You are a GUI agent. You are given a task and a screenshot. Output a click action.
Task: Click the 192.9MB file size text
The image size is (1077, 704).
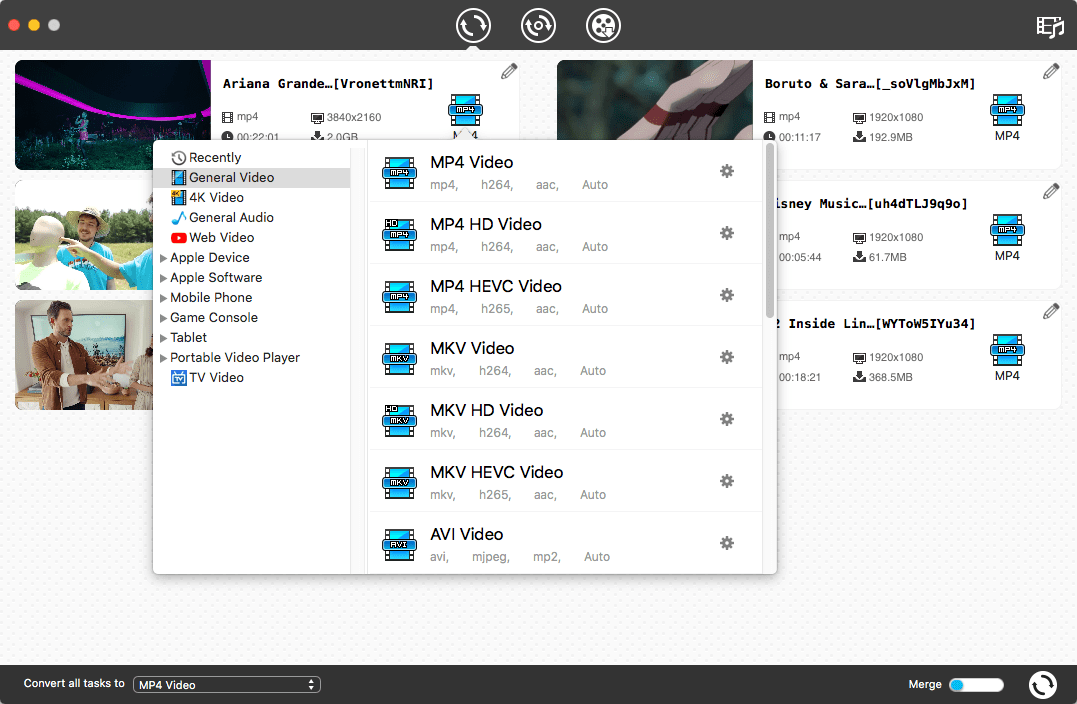[890, 137]
